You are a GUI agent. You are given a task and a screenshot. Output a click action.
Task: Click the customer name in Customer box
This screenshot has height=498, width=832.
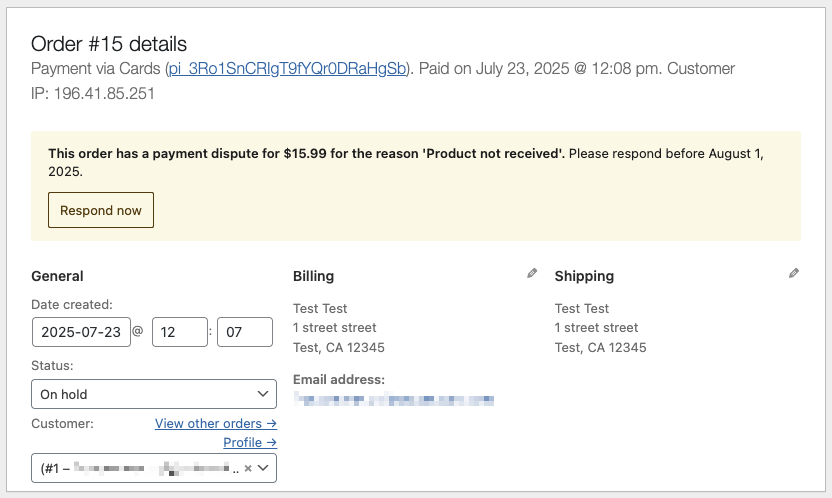click(151, 468)
